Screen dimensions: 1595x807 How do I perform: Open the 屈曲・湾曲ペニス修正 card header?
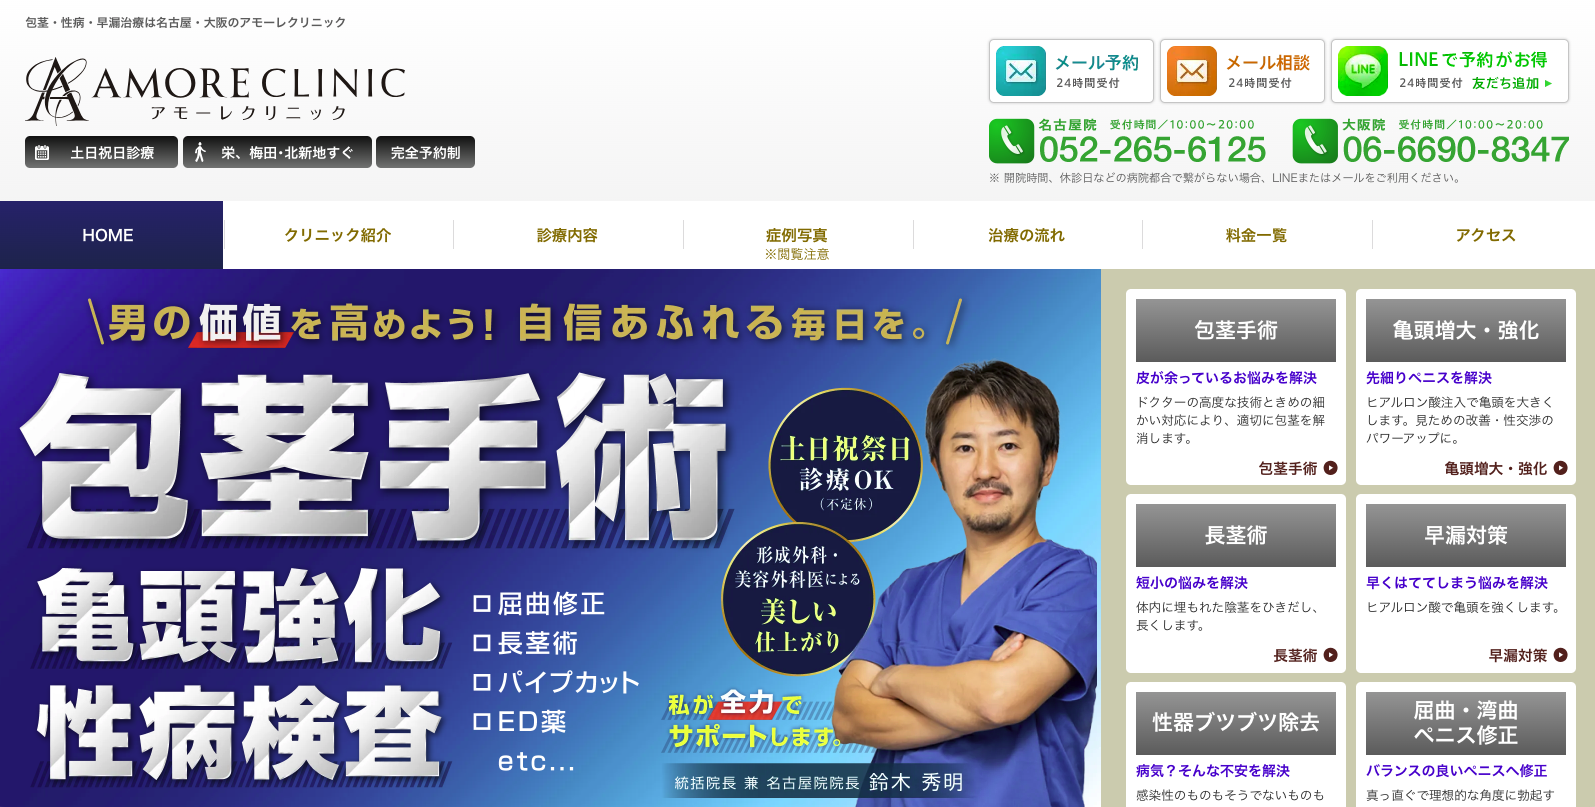click(1466, 723)
